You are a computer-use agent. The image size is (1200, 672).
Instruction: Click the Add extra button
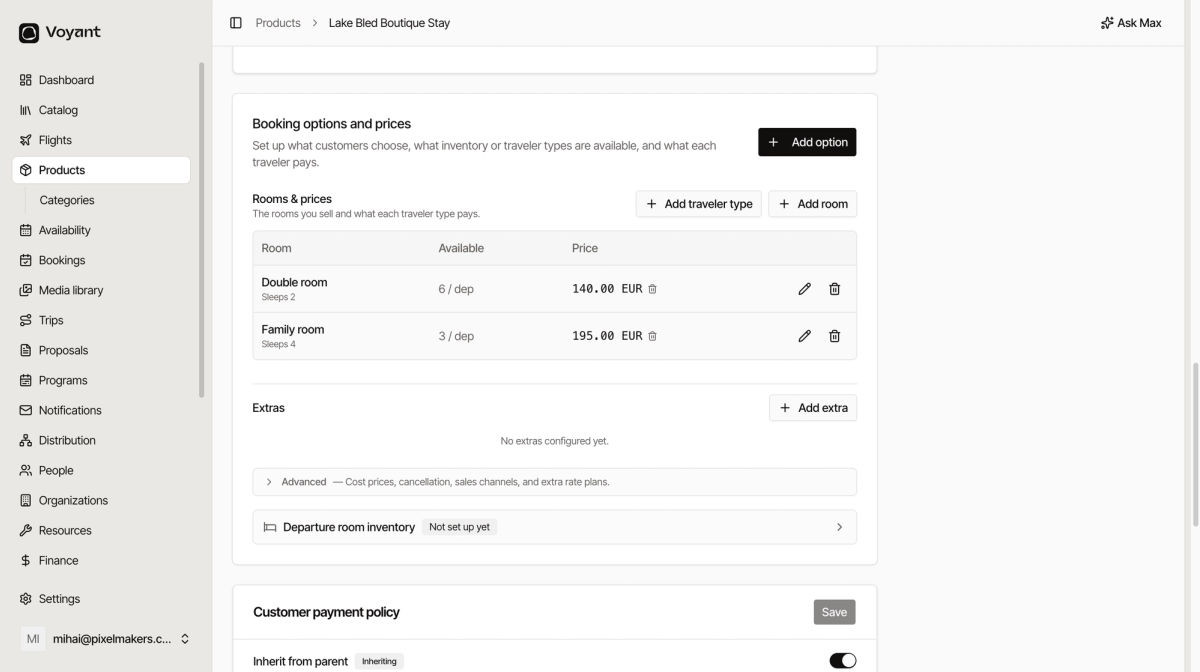tap(813, 408)
